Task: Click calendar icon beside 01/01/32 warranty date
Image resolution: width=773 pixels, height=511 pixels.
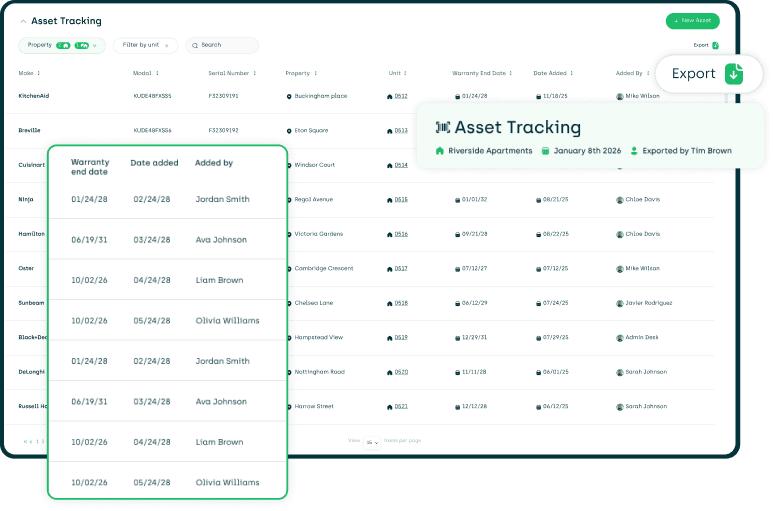Action: (x=457, y=200)
